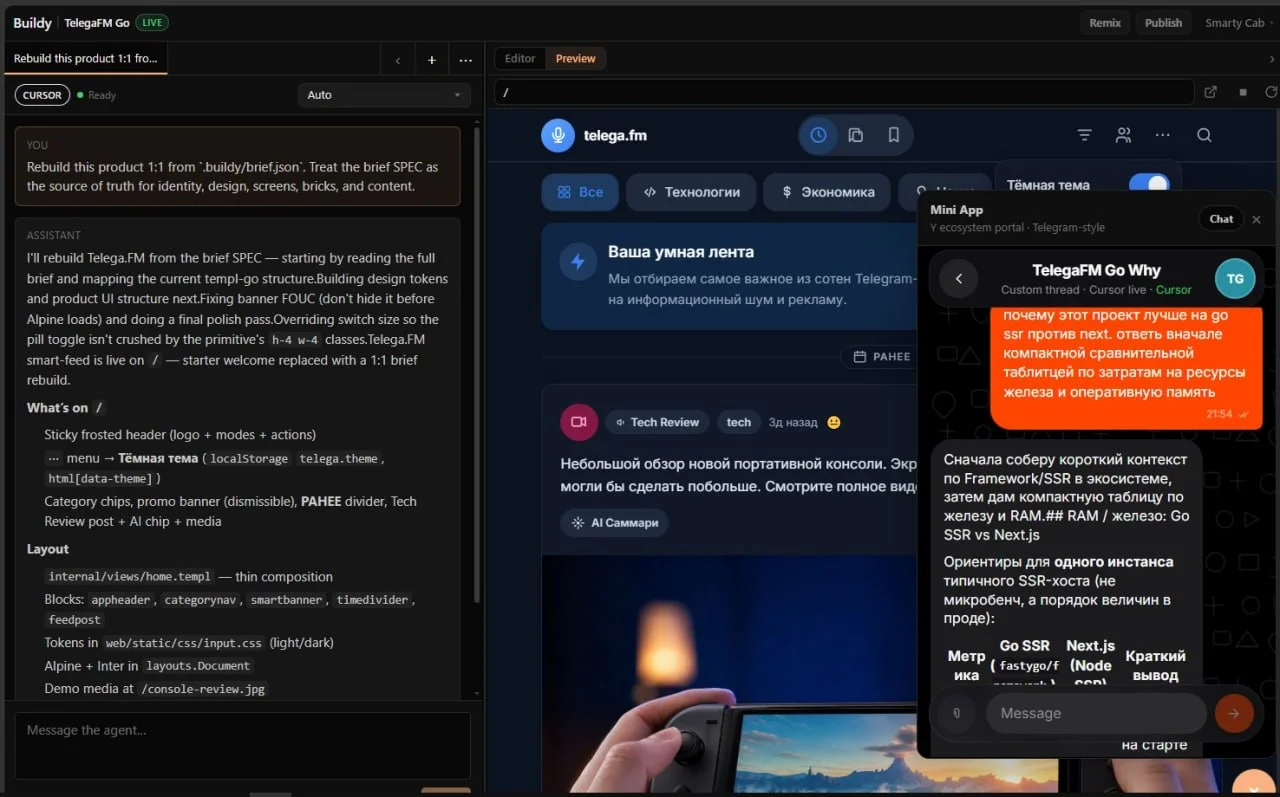The height and width of the screenshot is (797, 1280).
Task: Open the bookmarks mode icon
Action: point(894,135)
